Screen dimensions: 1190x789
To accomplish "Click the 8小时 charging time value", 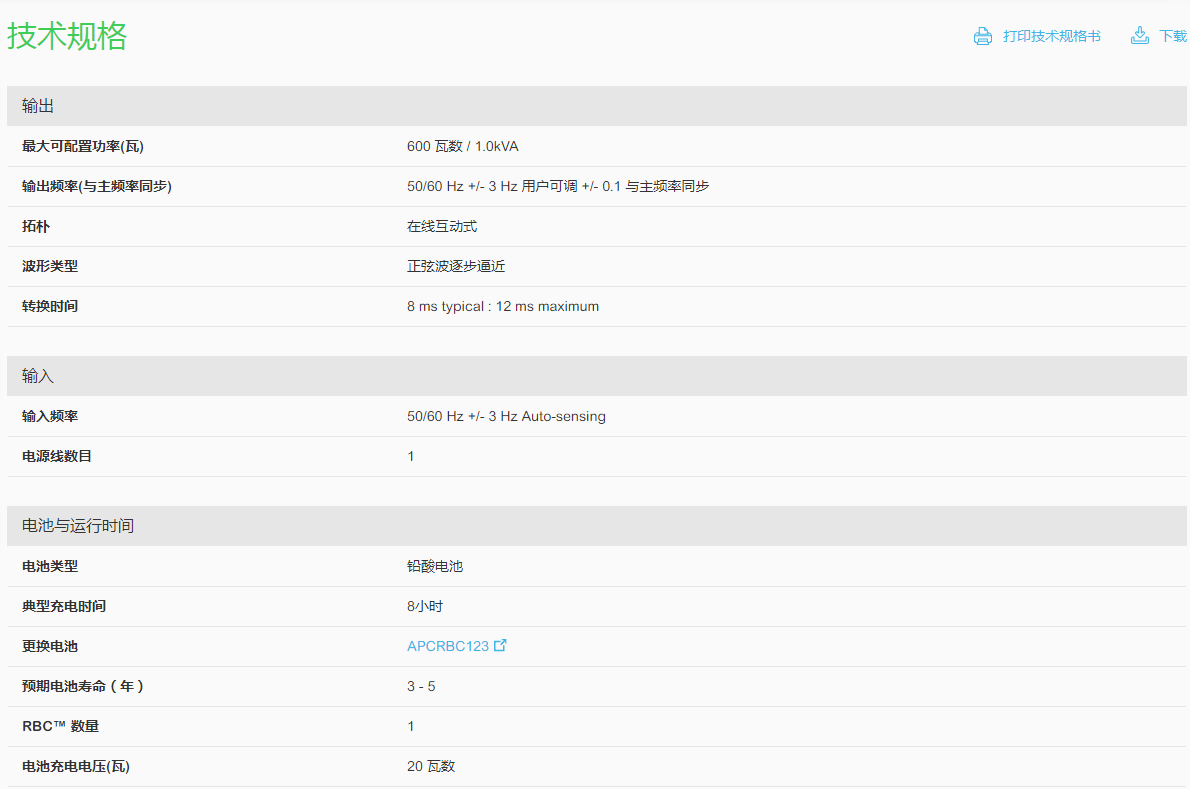I will 425,606.
